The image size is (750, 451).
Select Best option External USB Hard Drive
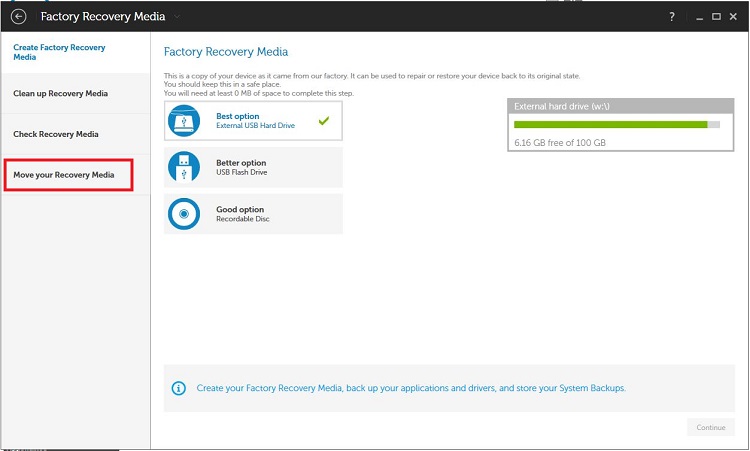pos(253,121)
